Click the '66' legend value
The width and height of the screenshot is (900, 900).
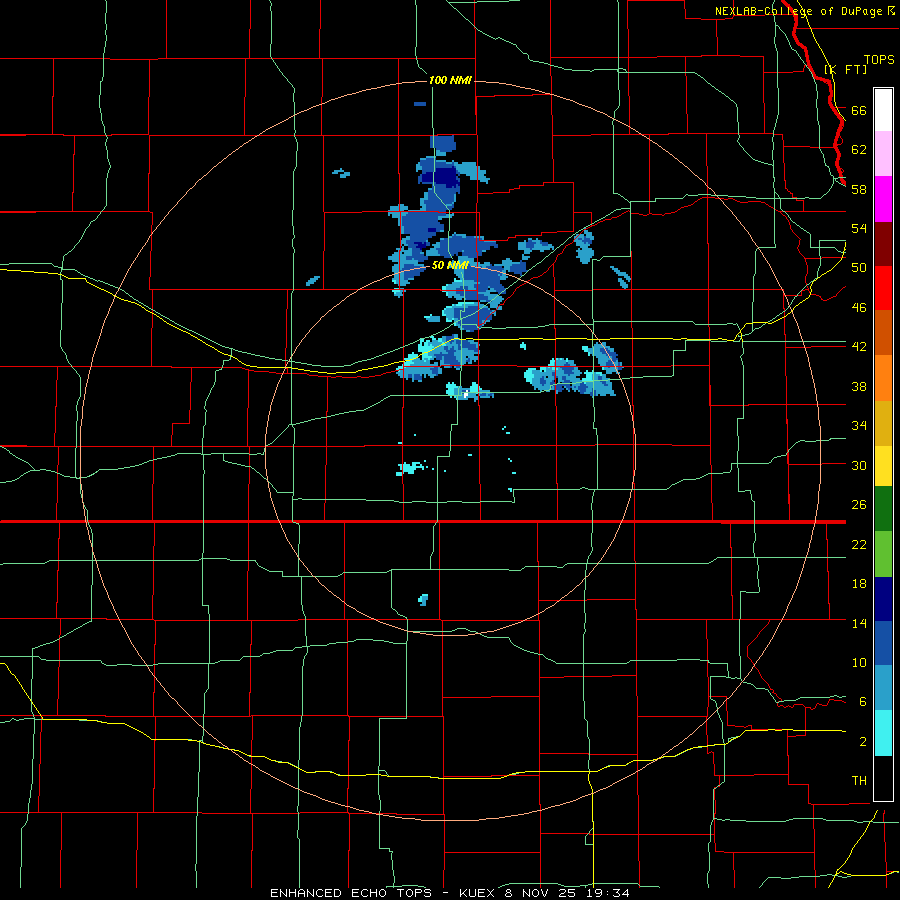coord(859,110)
